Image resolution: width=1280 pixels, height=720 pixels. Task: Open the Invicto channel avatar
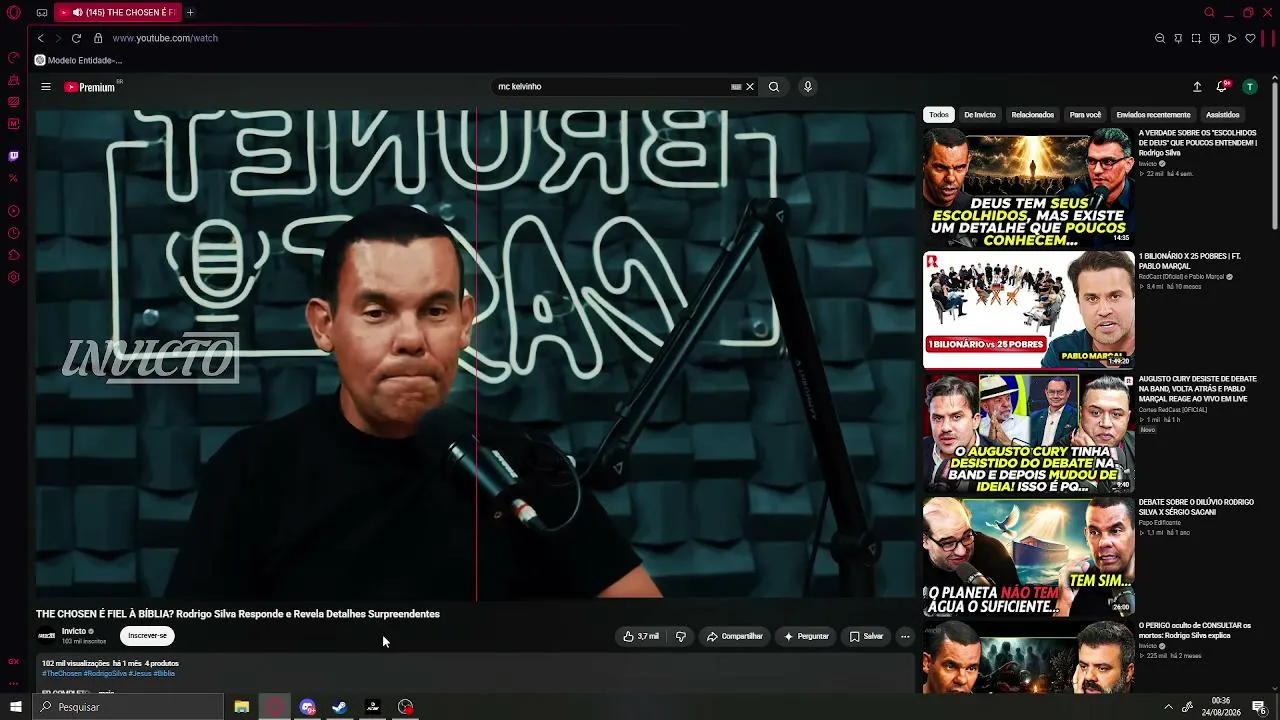click(46, 636)
